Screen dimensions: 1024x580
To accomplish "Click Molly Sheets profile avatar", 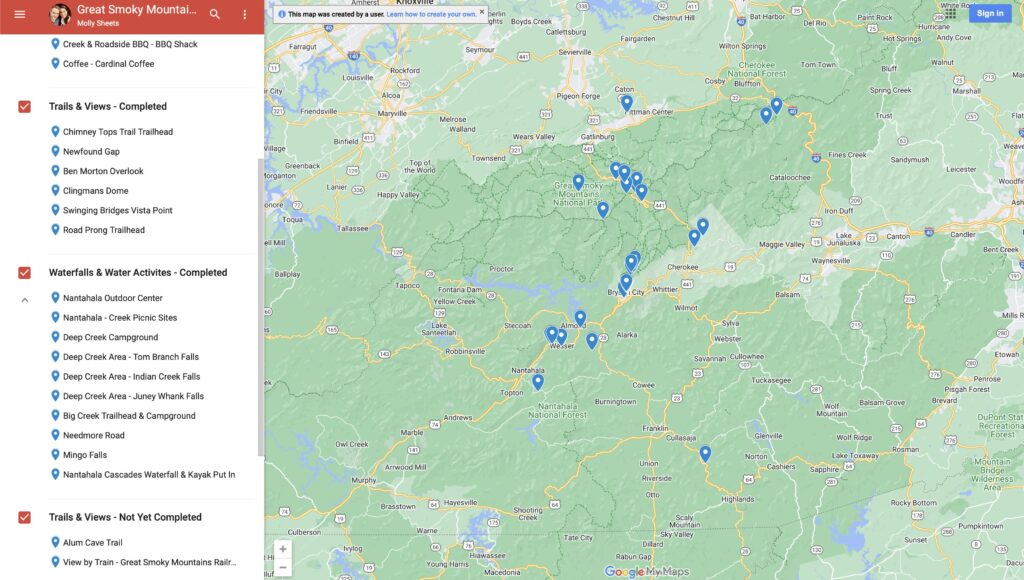I will (60, 14).
